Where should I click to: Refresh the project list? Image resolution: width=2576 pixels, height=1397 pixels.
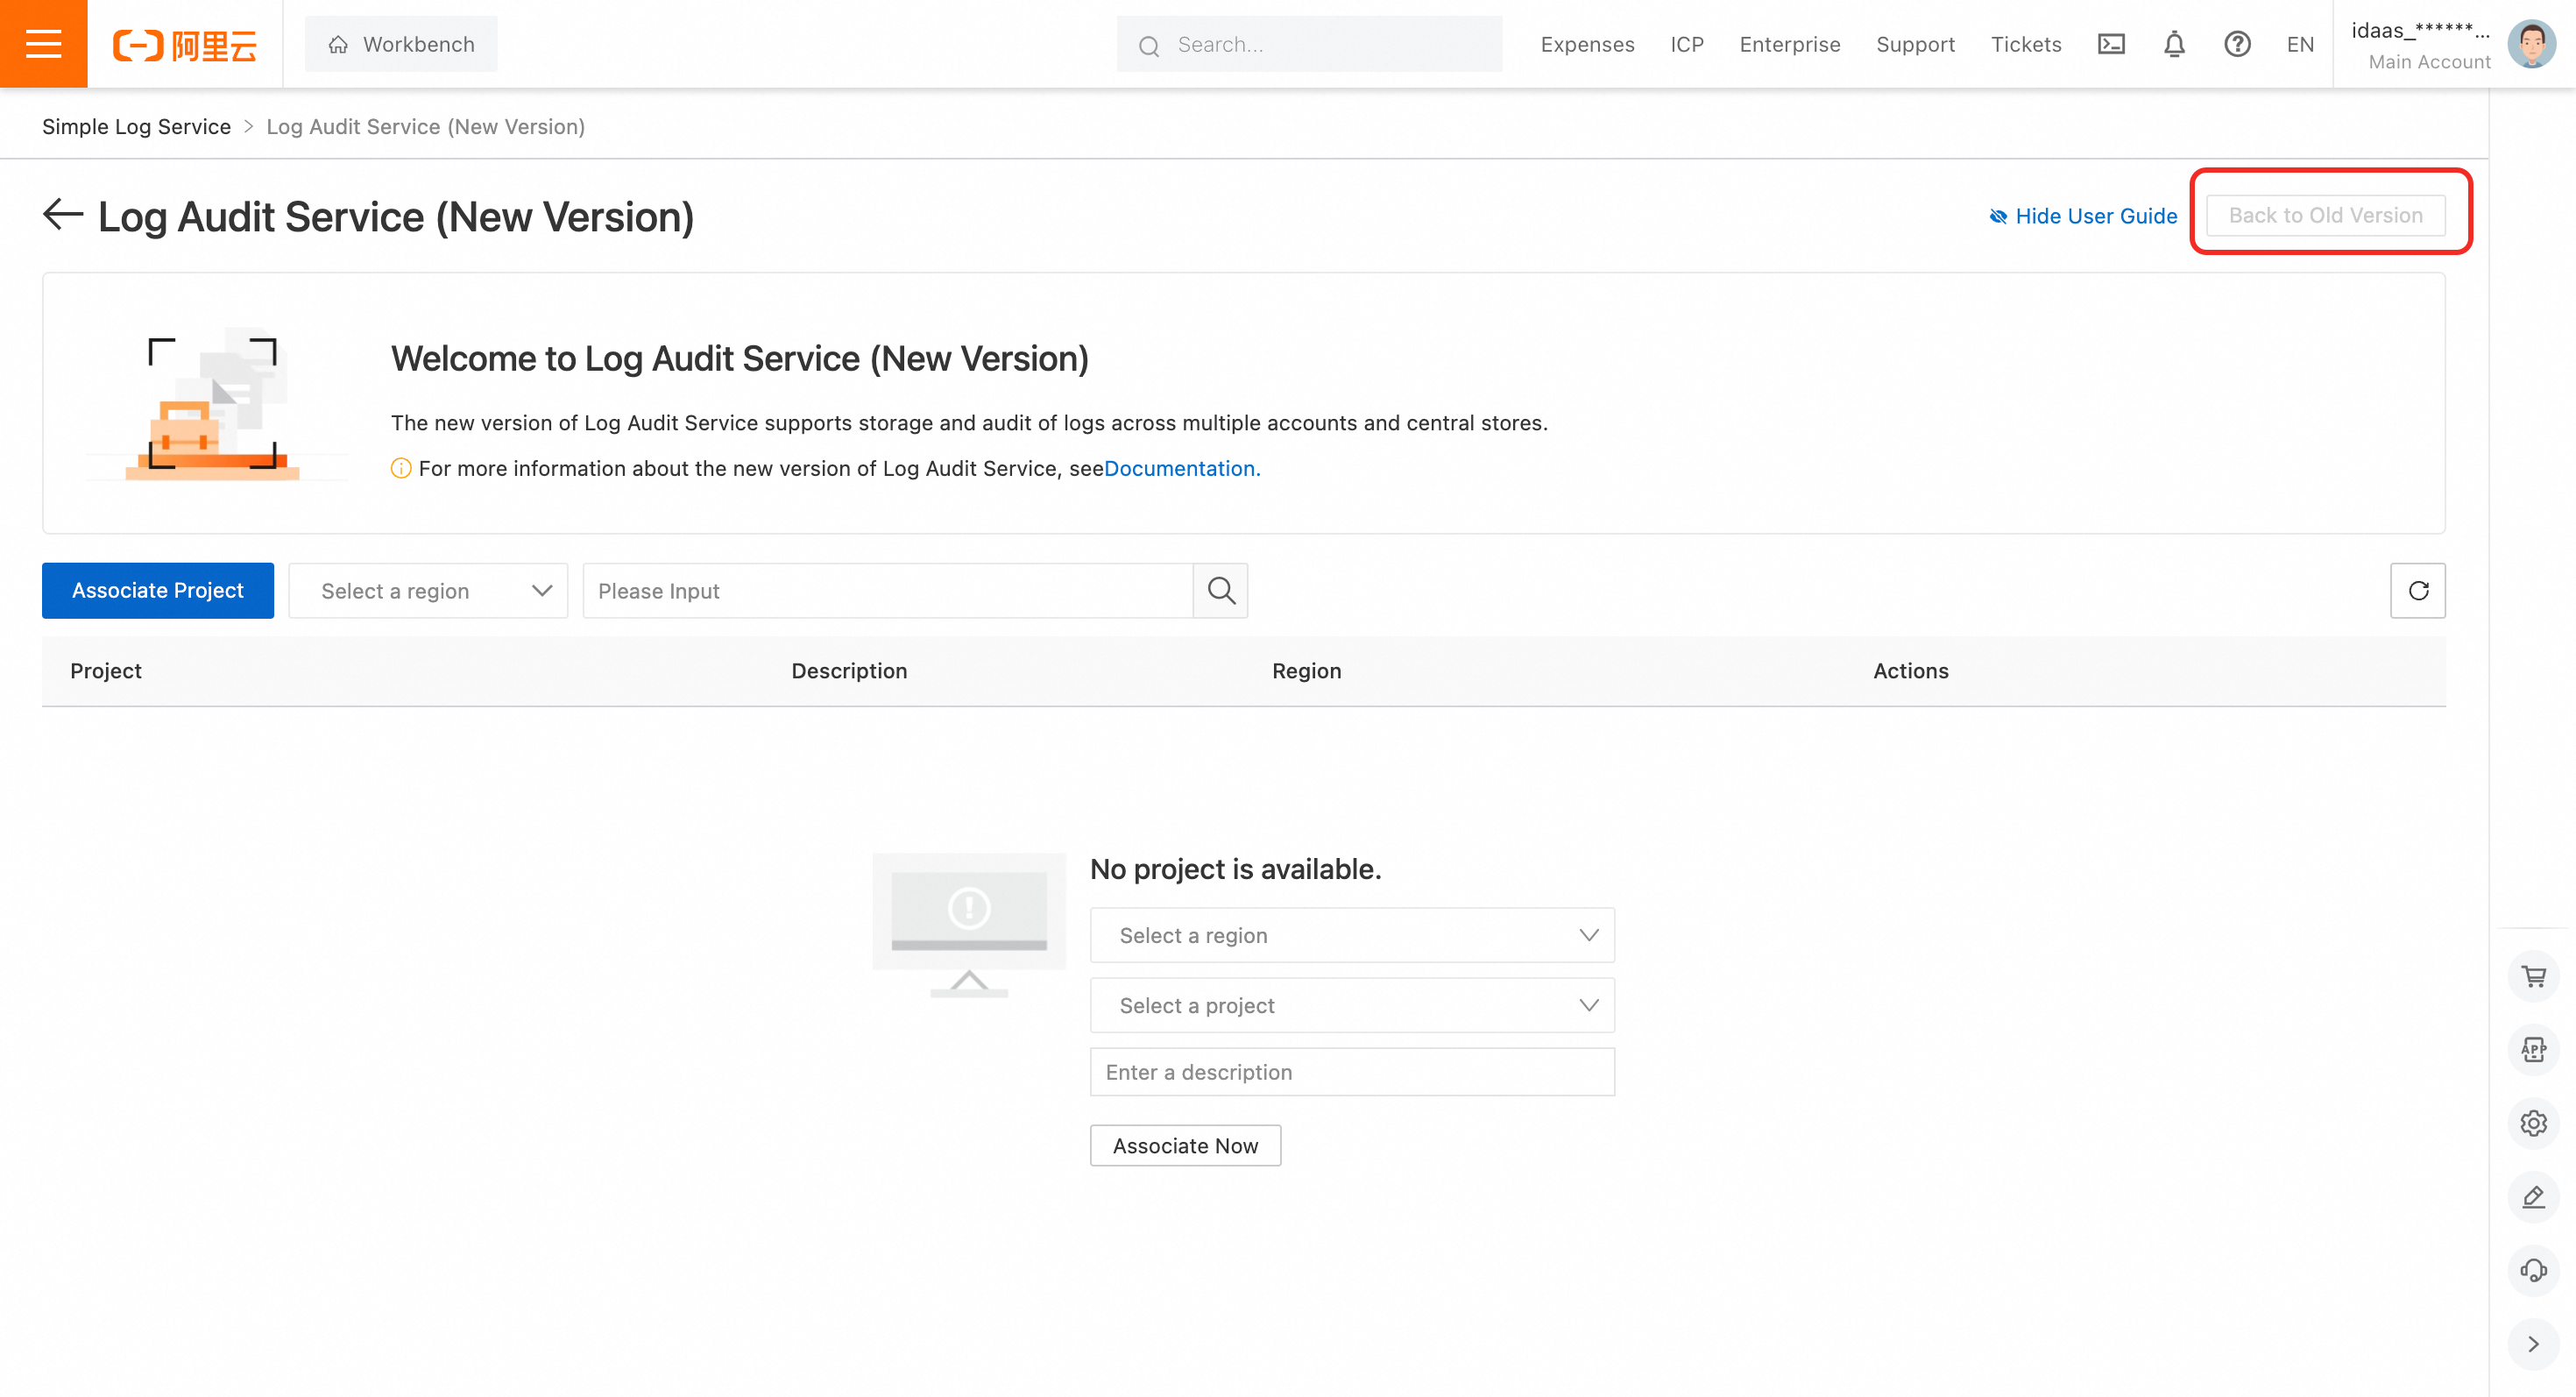pyautogui.click(x=2417, y=591)
